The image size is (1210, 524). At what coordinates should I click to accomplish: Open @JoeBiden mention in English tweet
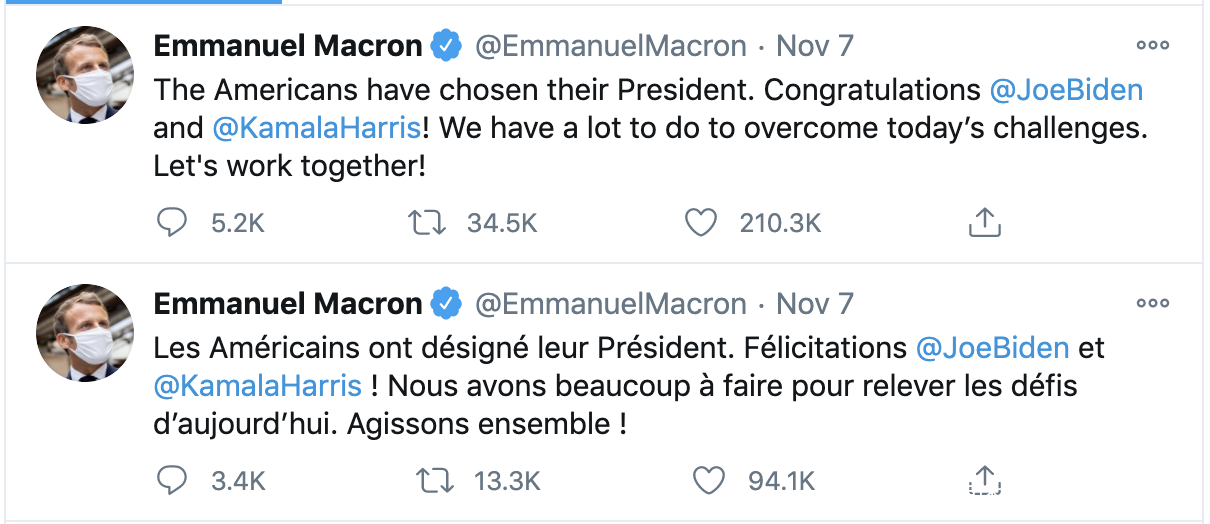[1066, 90]
